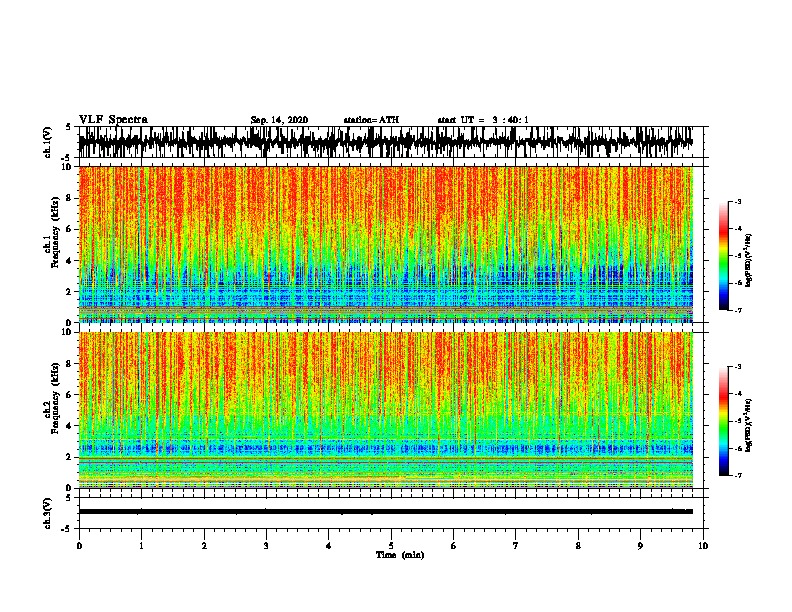Select the "ch.3(V)" axis label
Screen dimensions: 792x612
pyautogui.click(x=48, y=513)
